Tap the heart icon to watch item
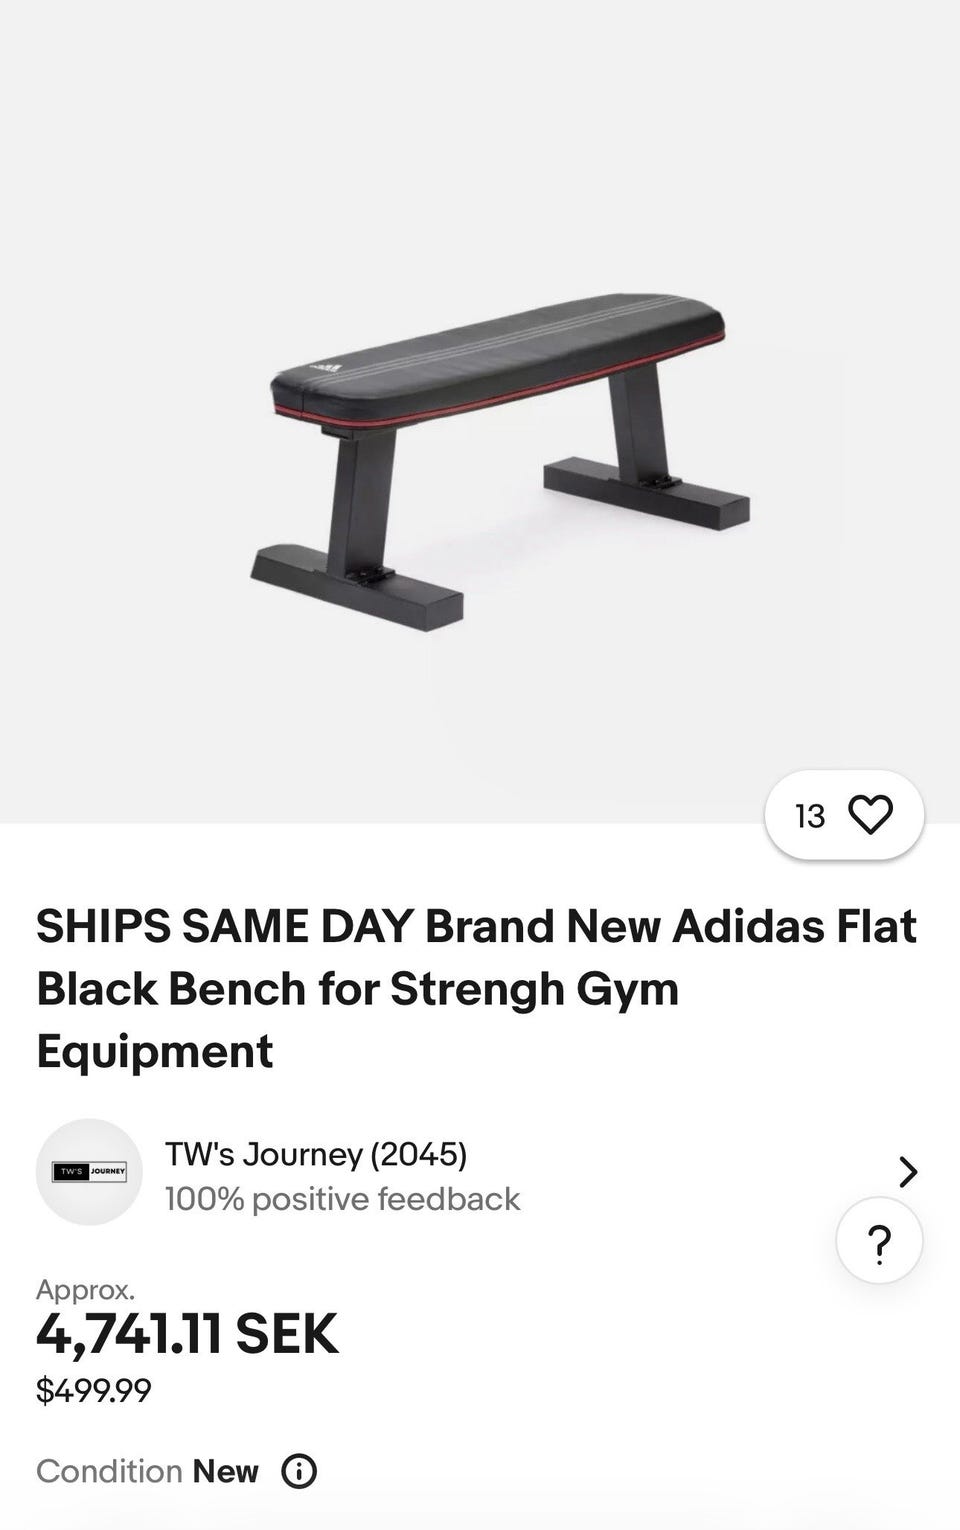 [x=870, y=815]
